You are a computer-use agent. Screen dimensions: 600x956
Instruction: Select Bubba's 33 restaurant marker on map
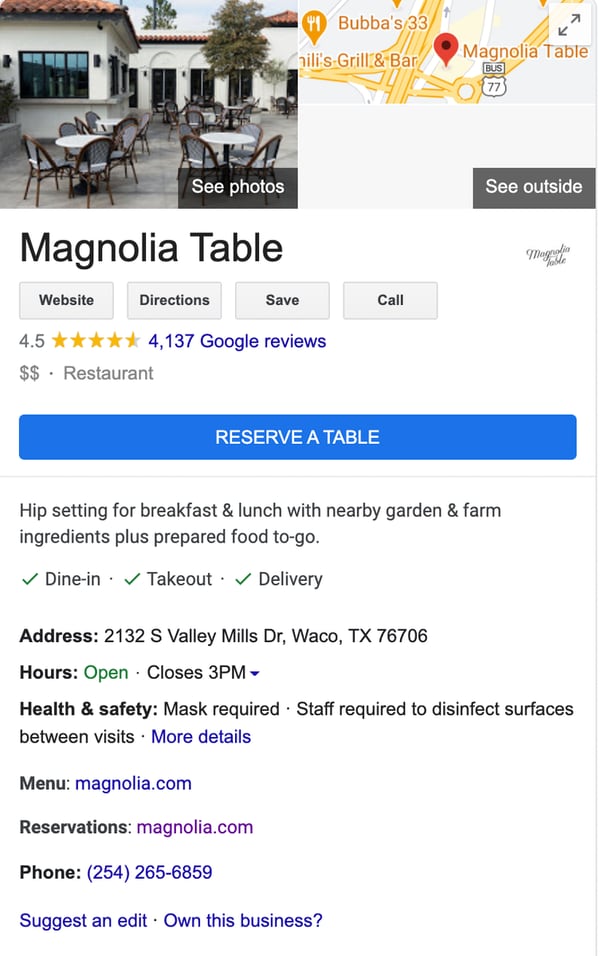tap(314, 27)
